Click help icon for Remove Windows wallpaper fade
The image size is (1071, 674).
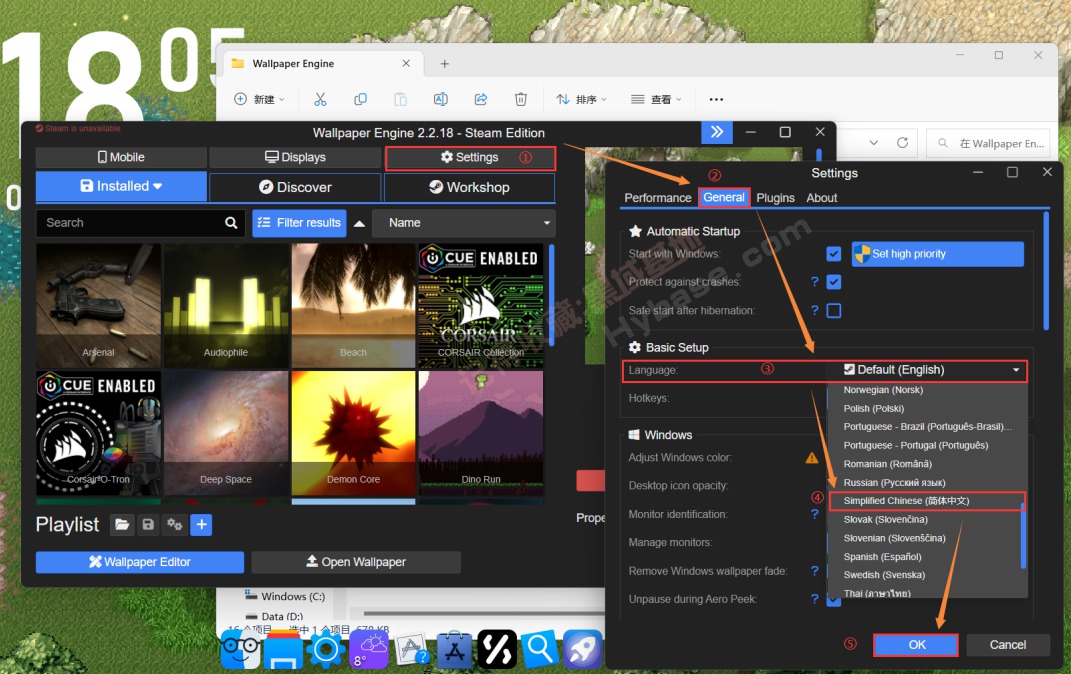(814, 571)
